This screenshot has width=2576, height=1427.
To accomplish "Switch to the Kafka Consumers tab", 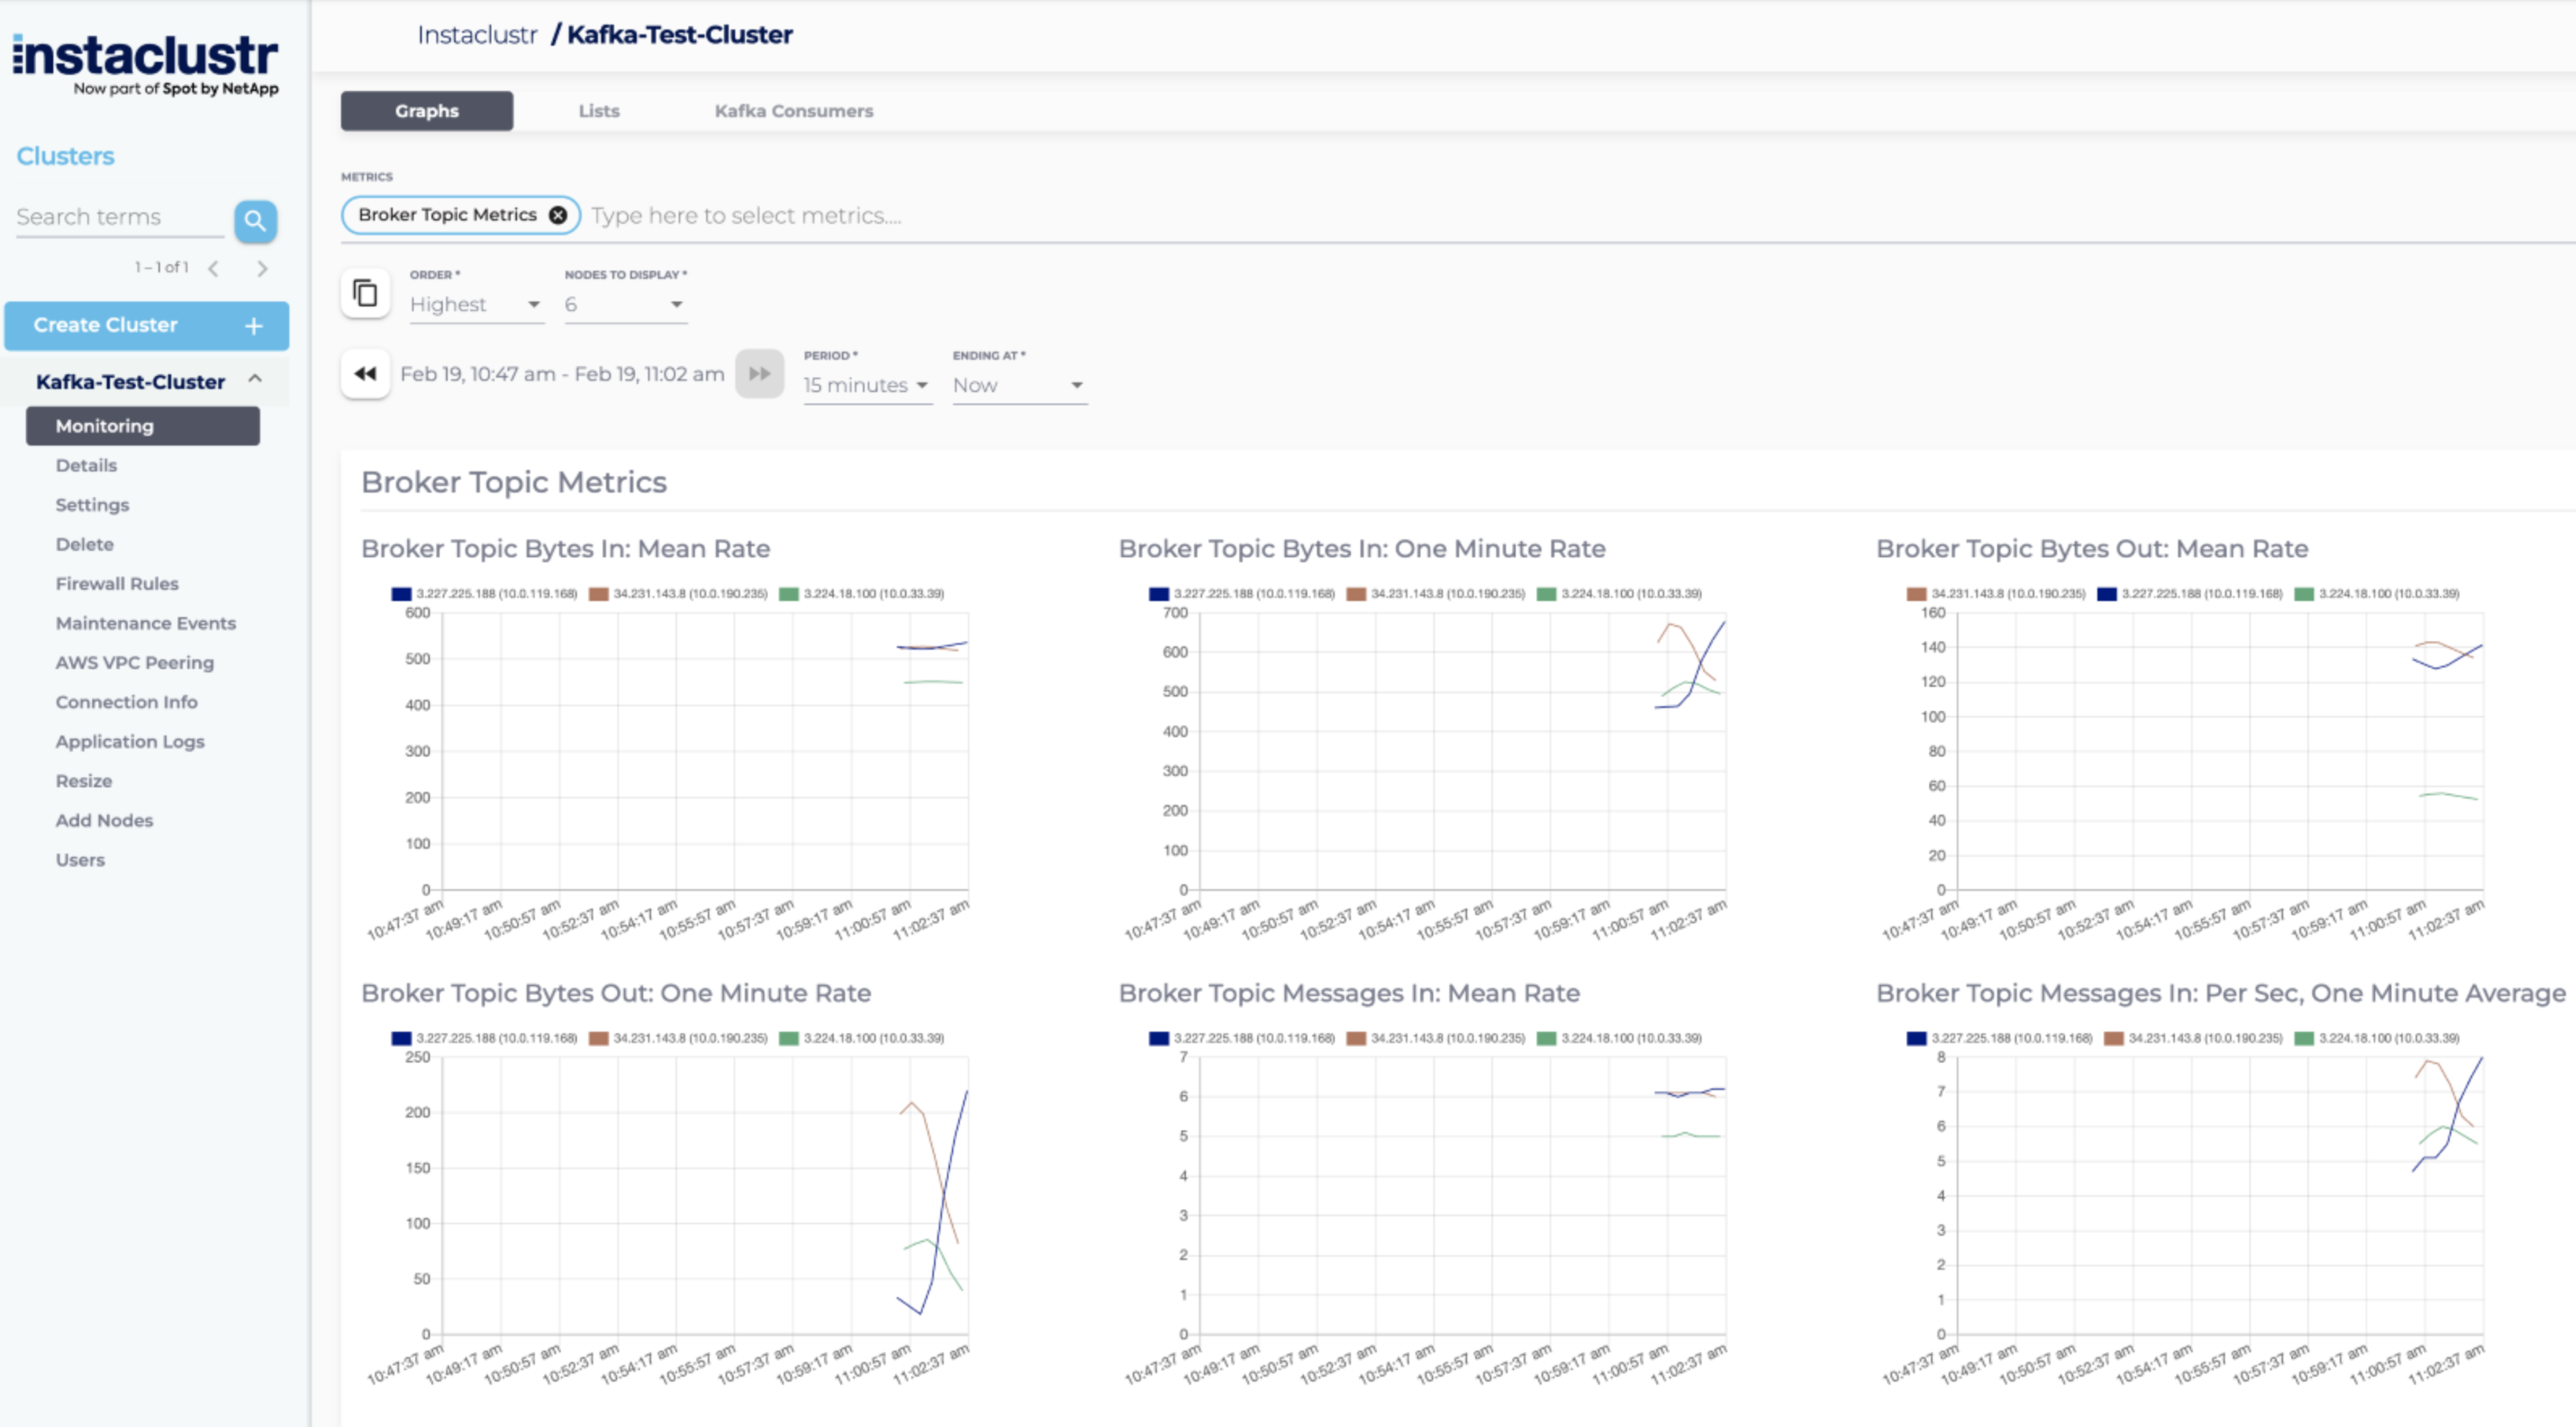I will pyautogui.click(x=793, y=111).
